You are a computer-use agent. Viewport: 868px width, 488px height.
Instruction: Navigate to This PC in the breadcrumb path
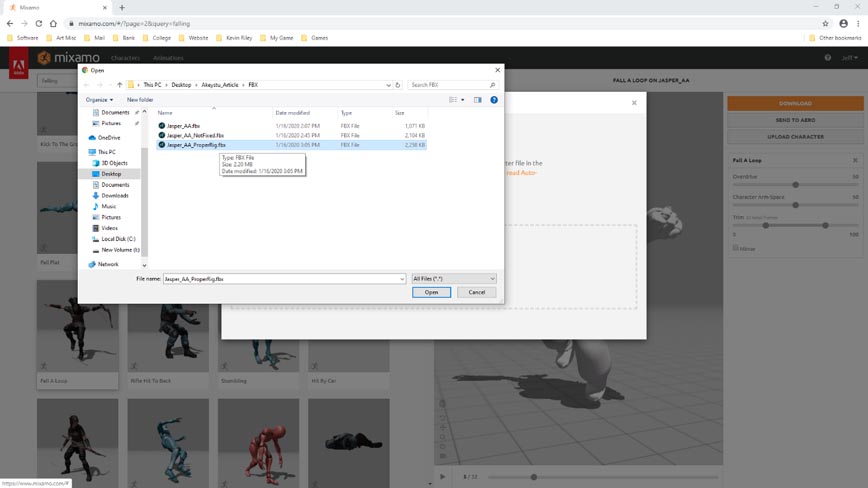click(152, 85)
